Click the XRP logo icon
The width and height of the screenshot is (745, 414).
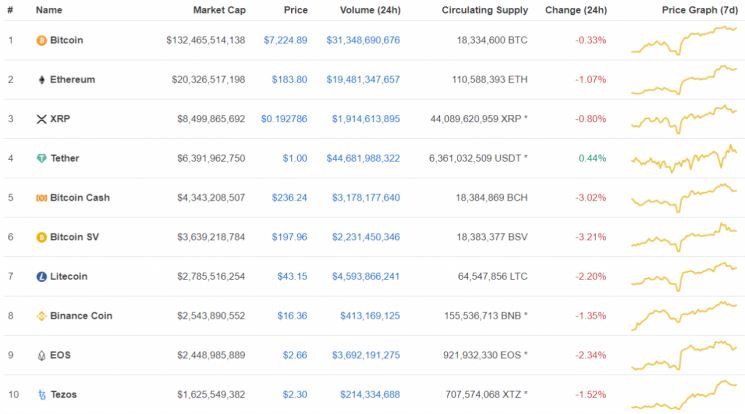(x=41, y=119)
